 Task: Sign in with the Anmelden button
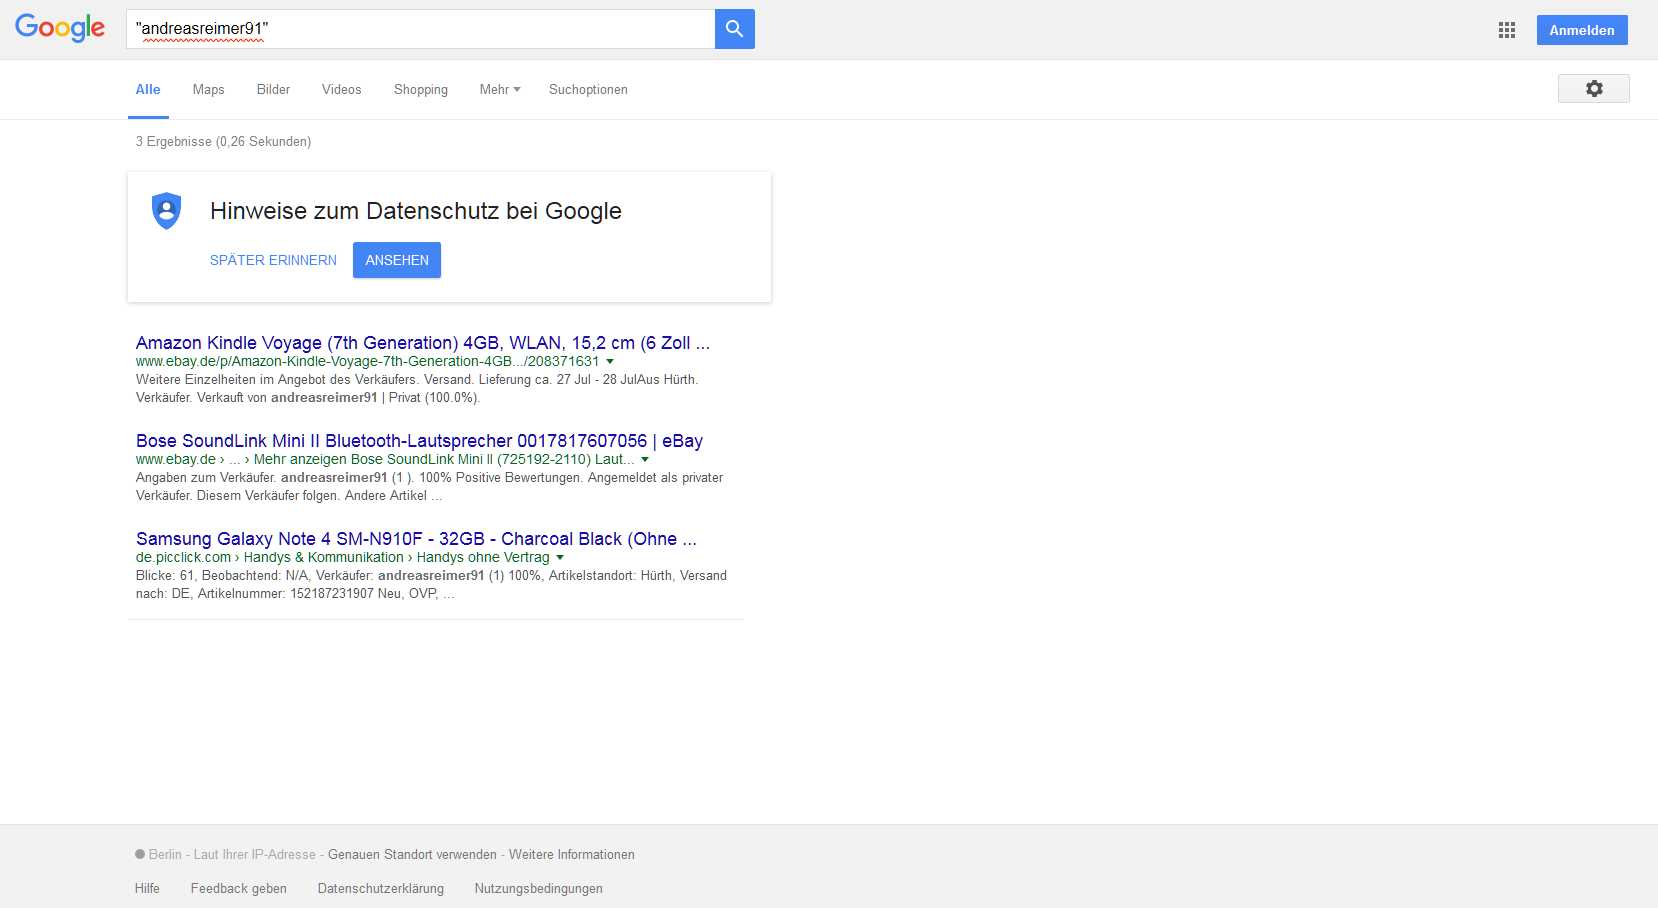click(1582, 30)
